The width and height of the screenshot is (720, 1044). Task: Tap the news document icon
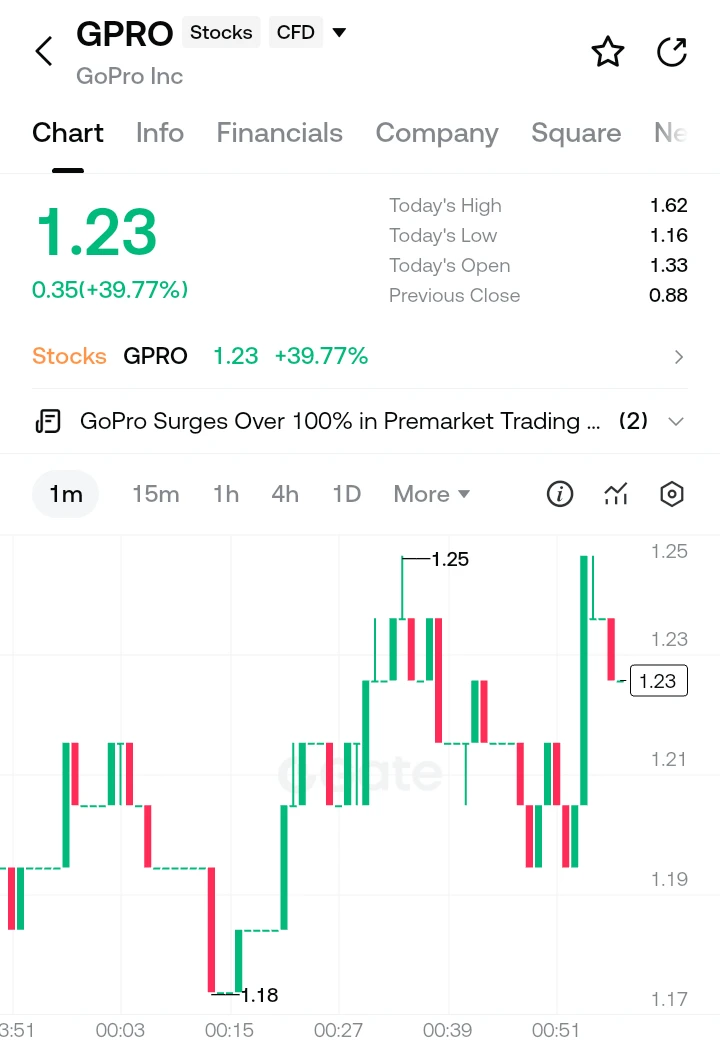[48, 421]
